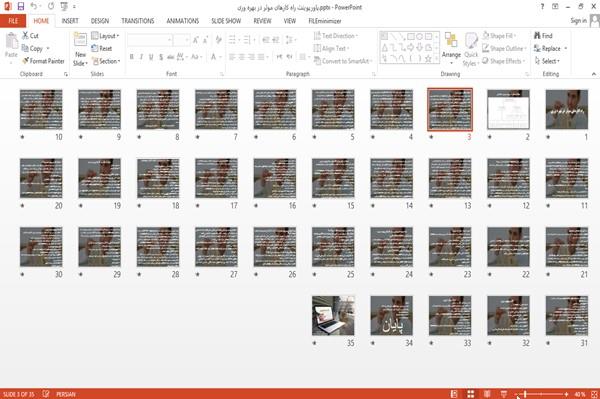
Task: Click the Undo arrow icon
Action: tap(34, 7)
